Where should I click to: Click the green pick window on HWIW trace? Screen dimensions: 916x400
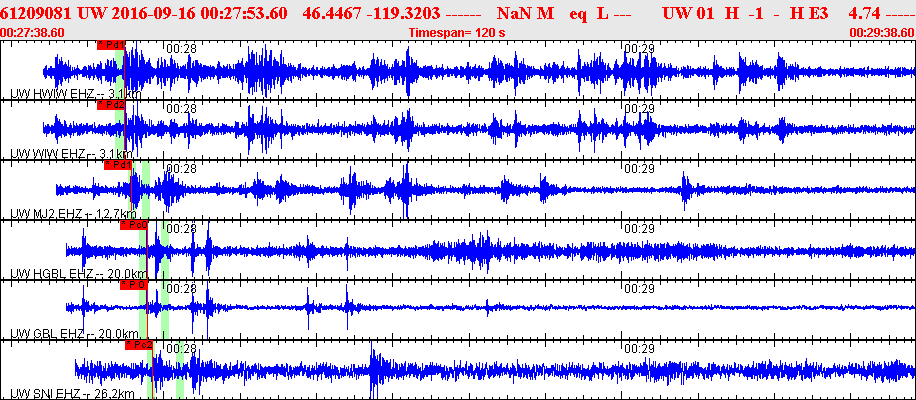coord(119,70)
